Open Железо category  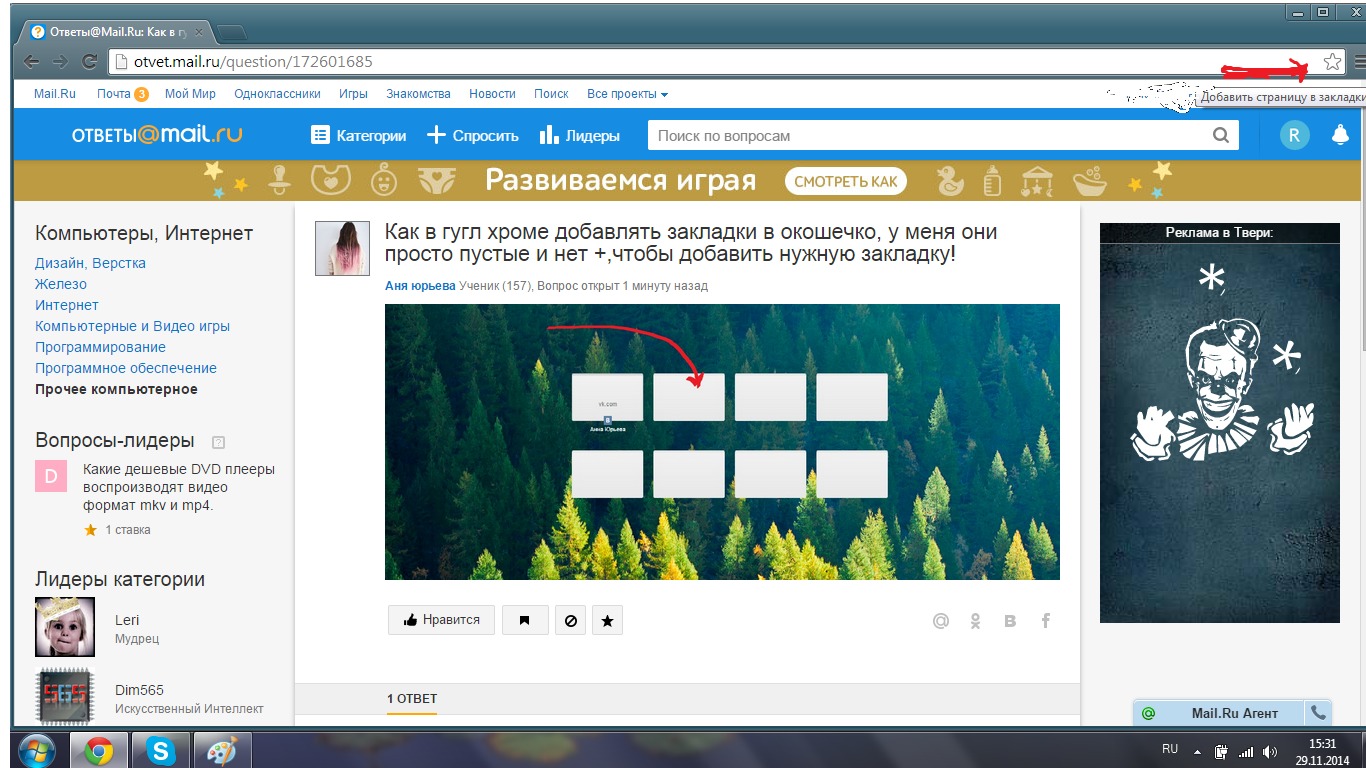(x=61, y=284)
